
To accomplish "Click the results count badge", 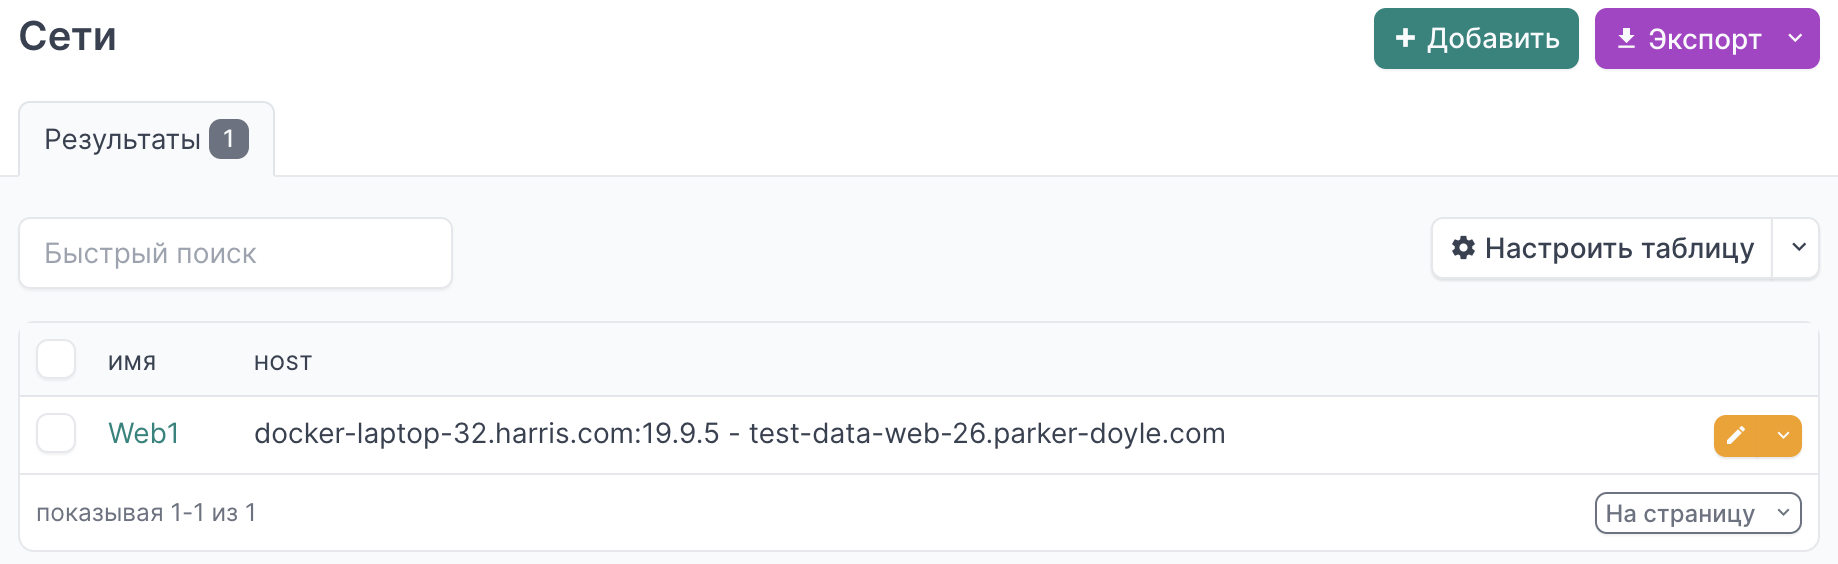I will pos(229,139).
